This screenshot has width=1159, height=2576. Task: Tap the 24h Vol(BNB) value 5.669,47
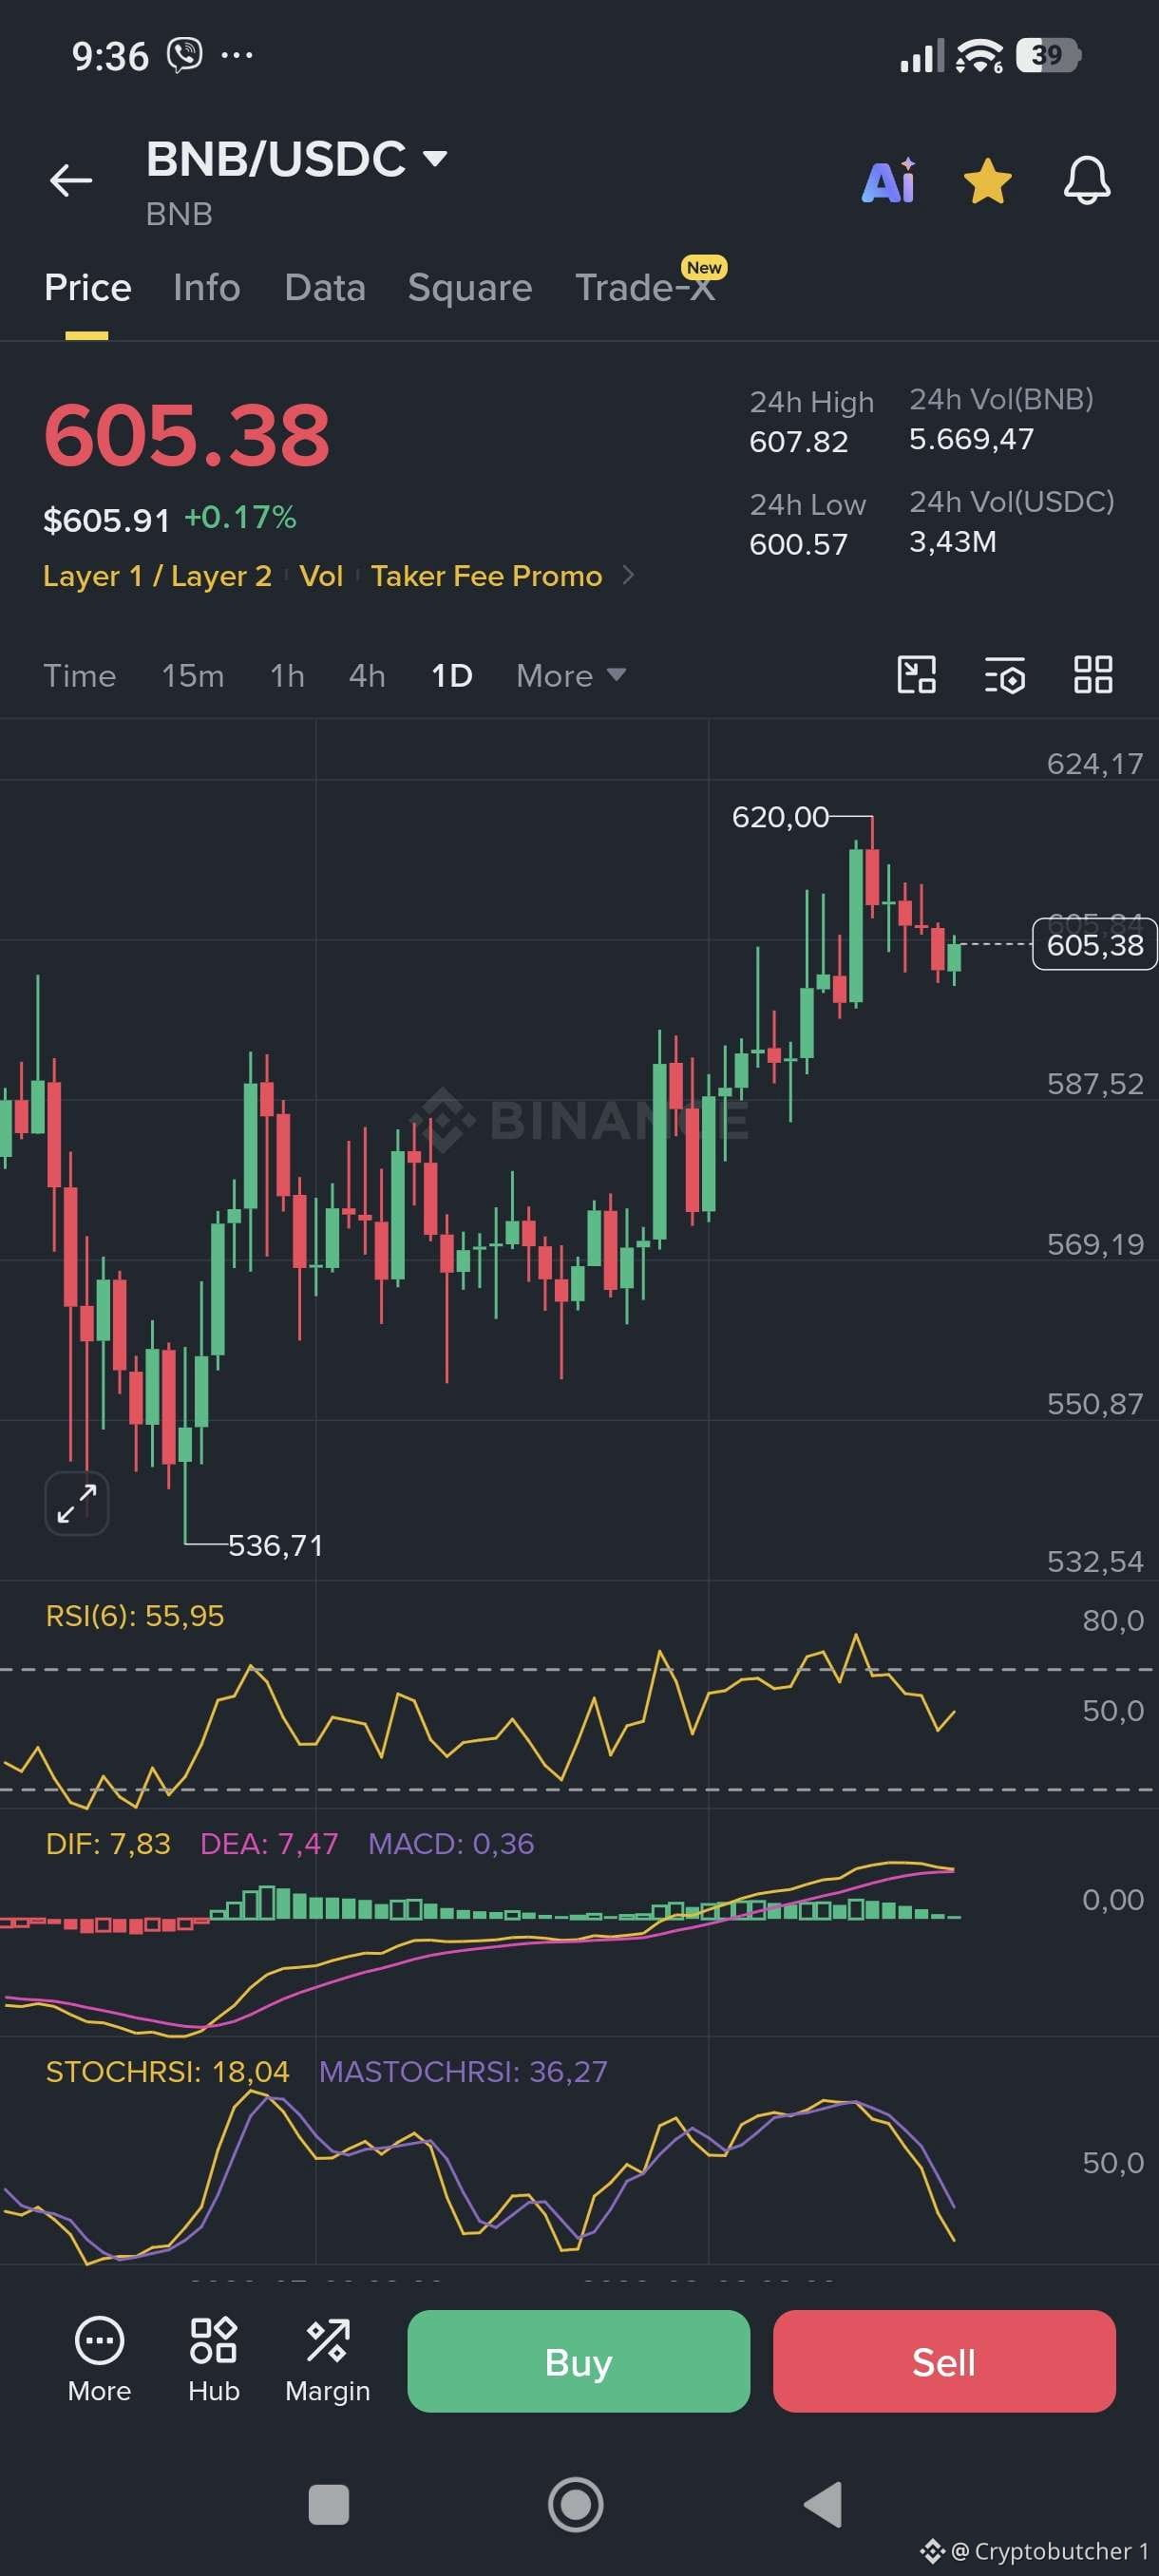(x=971, y=439)
